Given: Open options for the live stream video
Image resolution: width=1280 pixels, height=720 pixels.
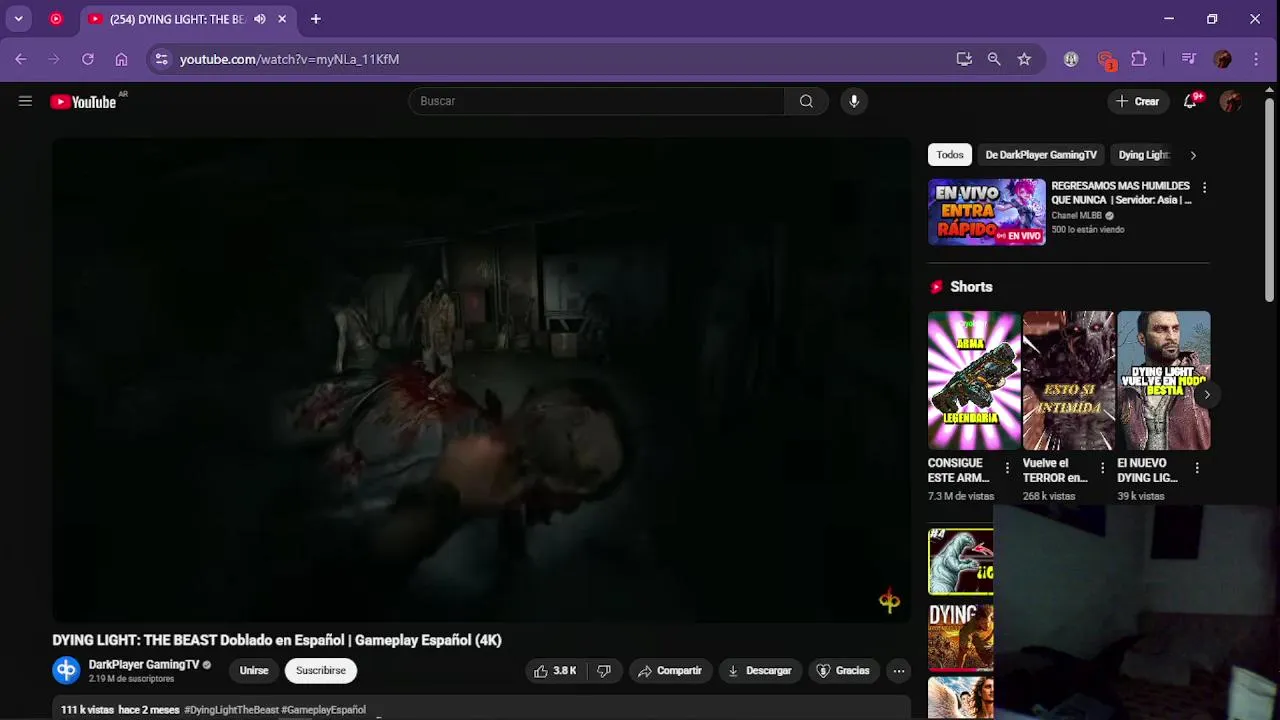Looking at the screenshot, I should tap(1204, 188).
